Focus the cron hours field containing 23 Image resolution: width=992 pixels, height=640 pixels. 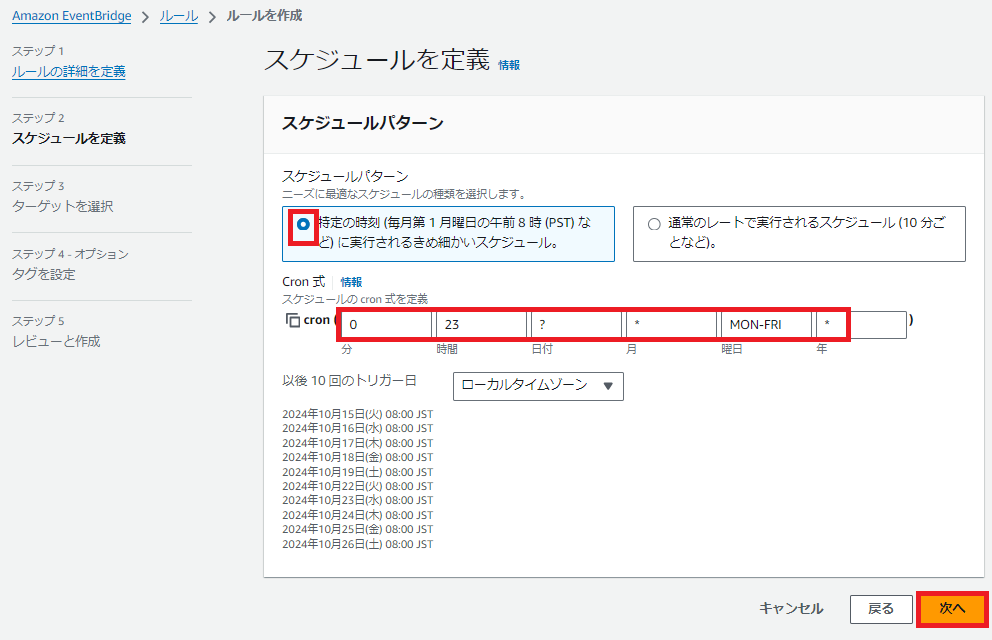click(481, 324)
